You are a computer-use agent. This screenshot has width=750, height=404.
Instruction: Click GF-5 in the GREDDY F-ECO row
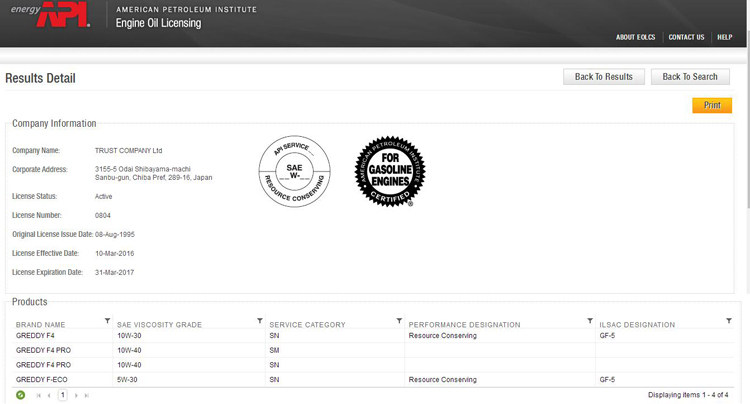point(607,380)
